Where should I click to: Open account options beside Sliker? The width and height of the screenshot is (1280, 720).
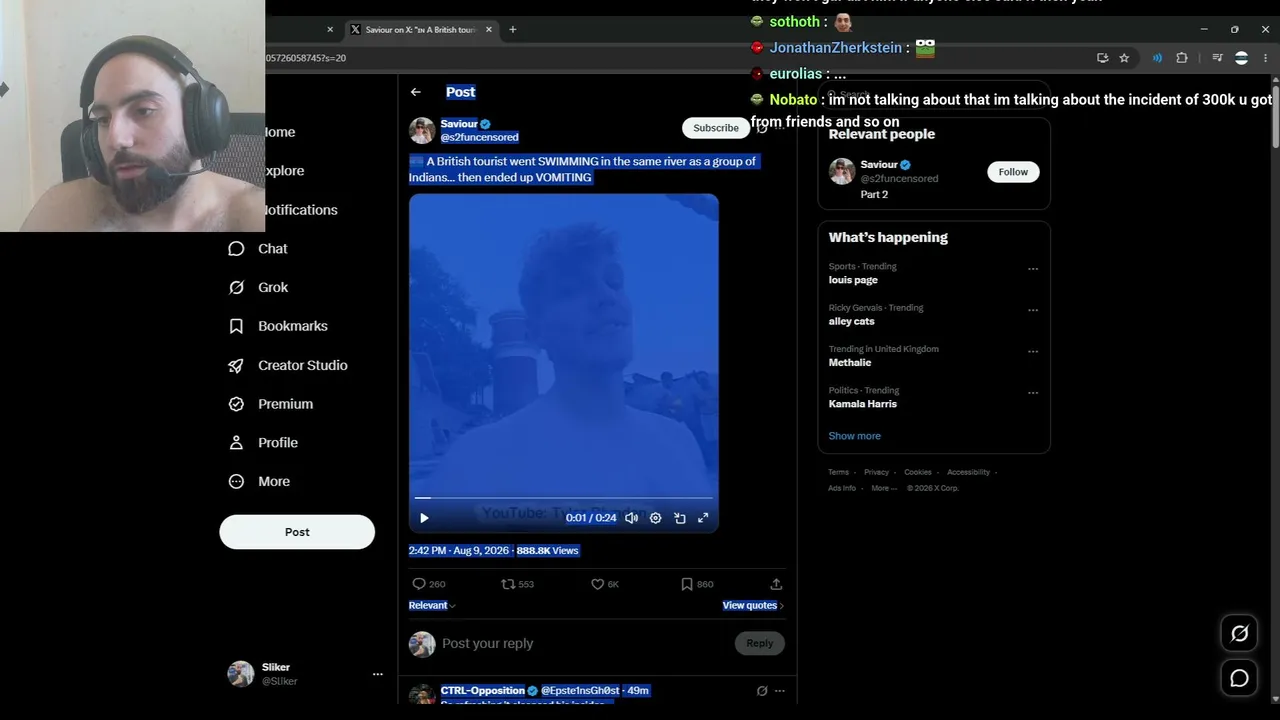[x=378, y=675]
